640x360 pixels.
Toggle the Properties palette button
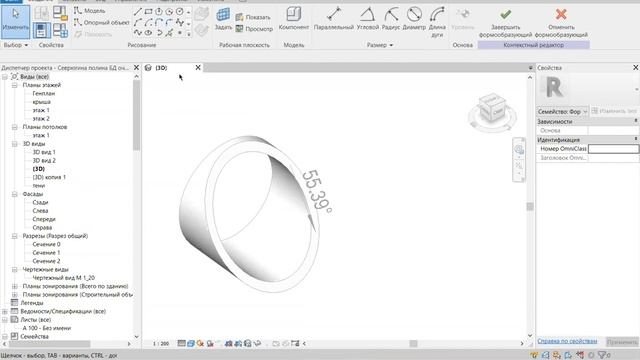41,31
